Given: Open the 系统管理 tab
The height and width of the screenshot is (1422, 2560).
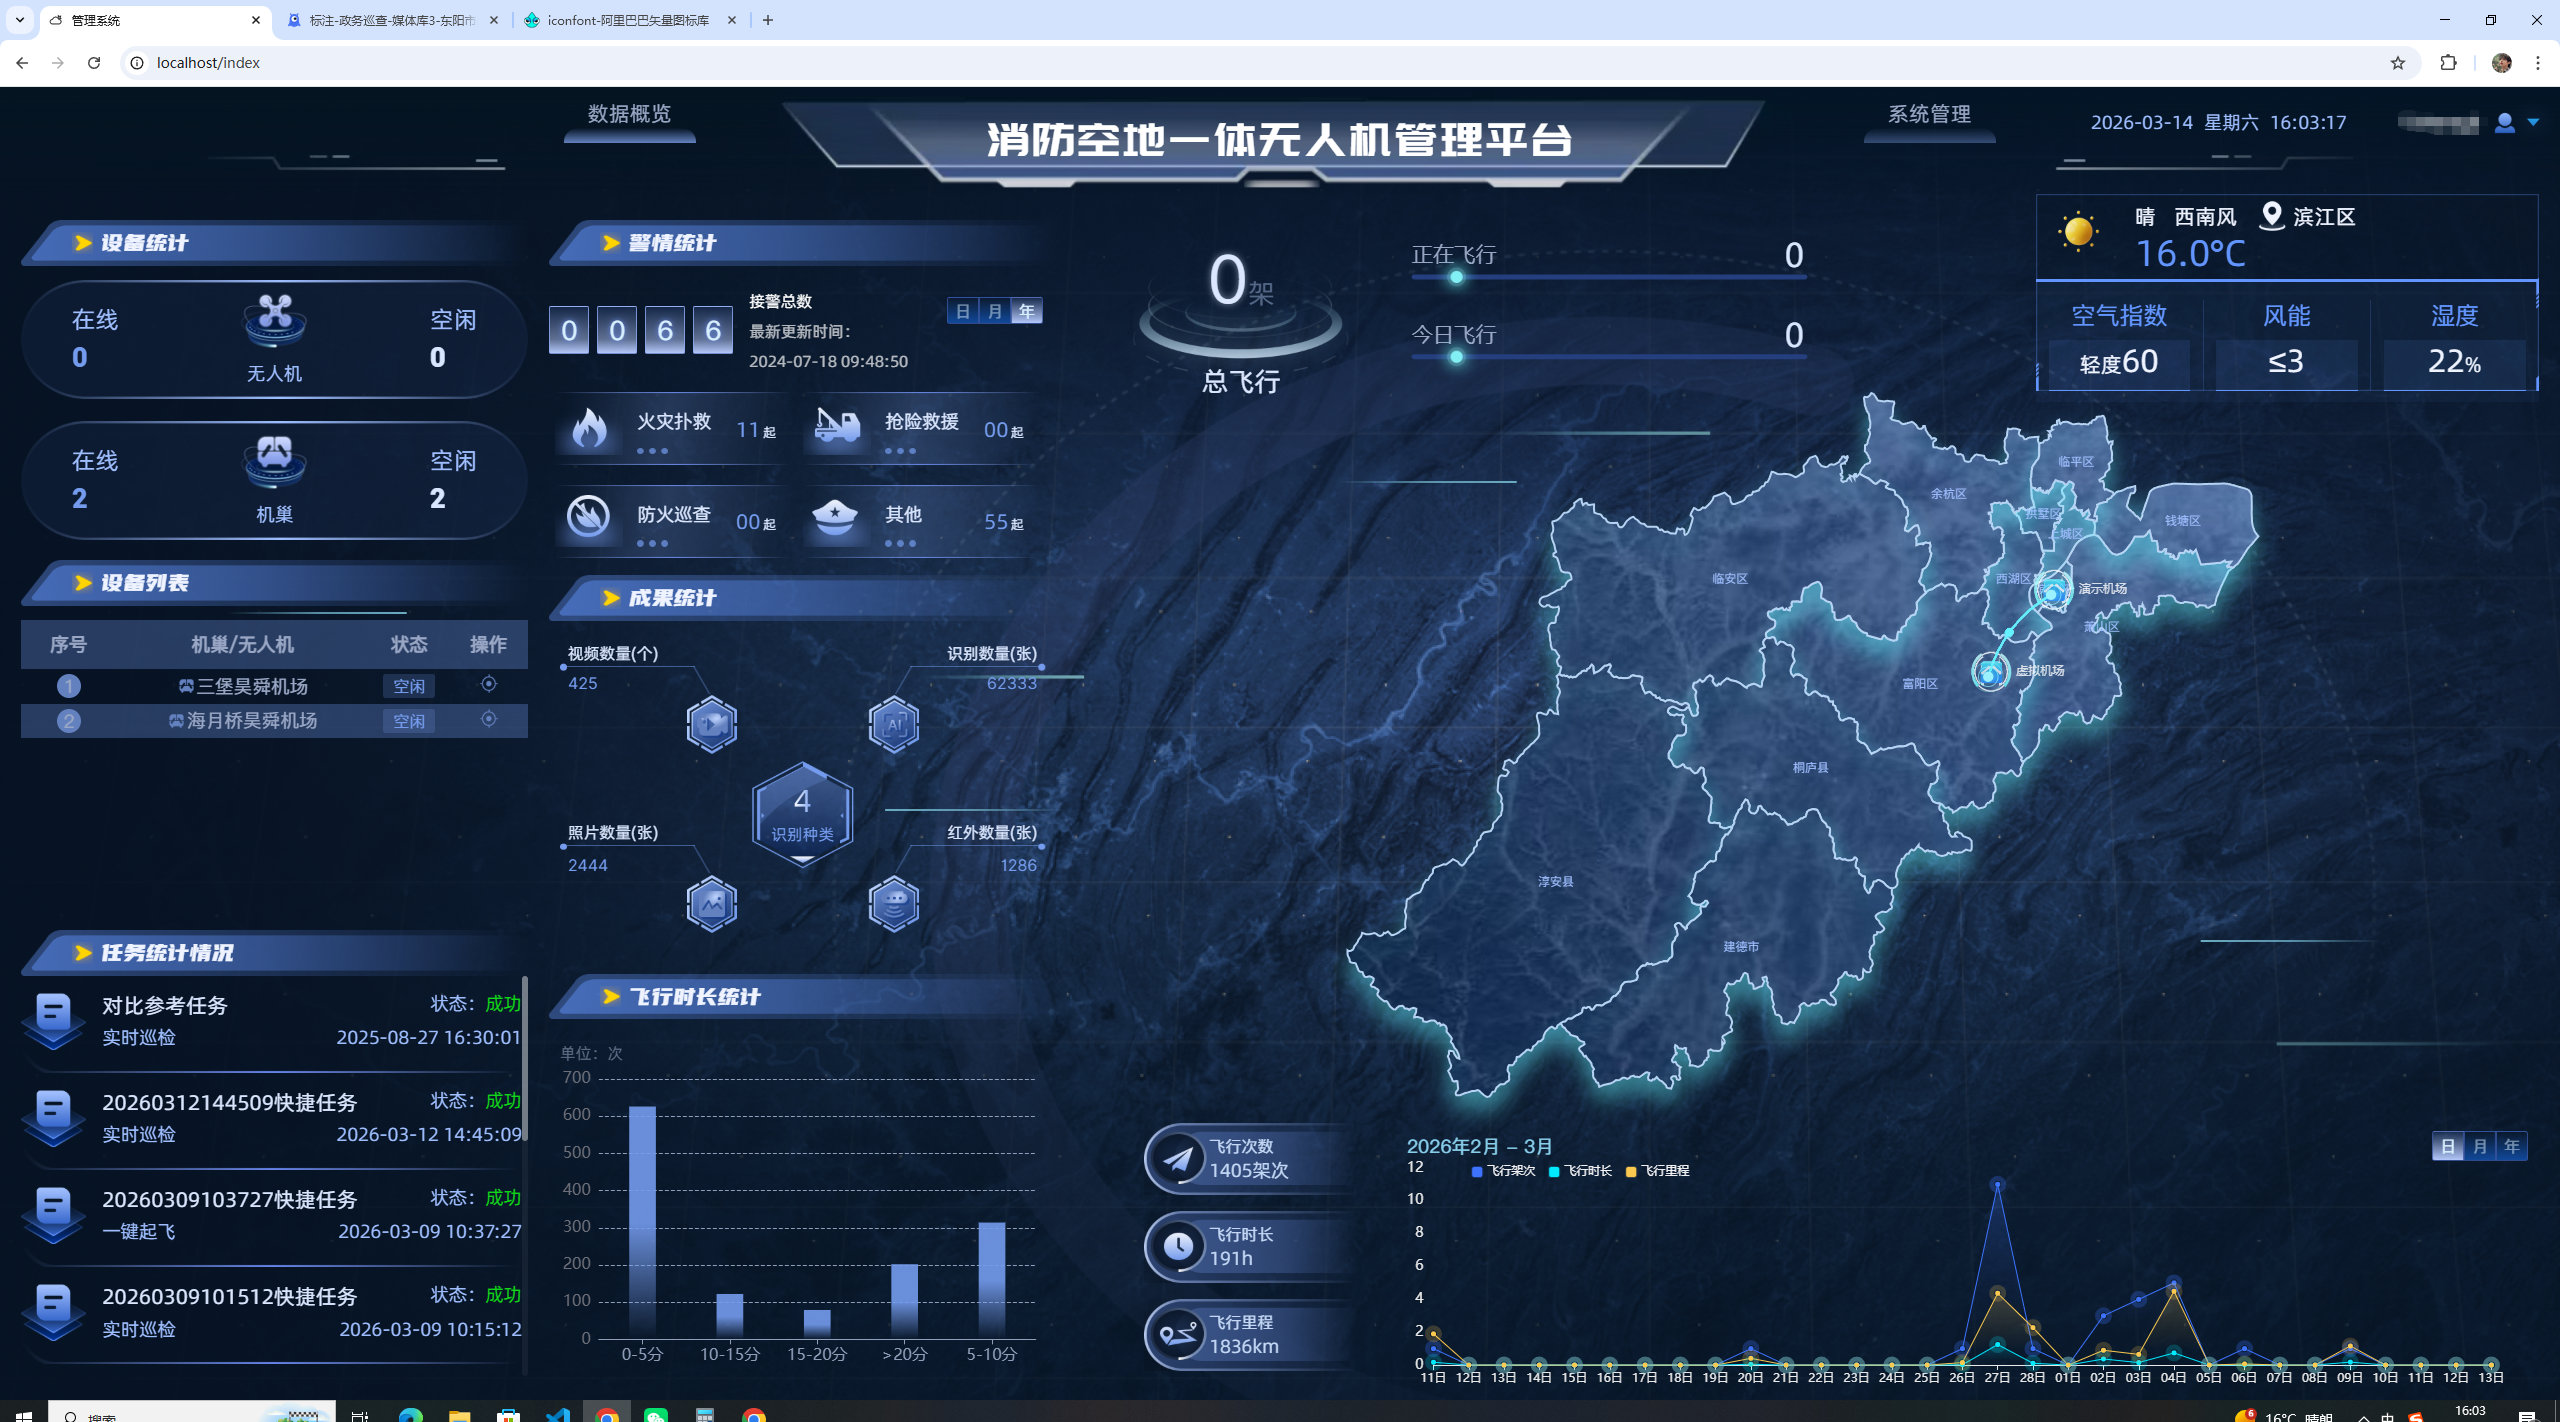Looking at the screenshot, I should pos(1929,115).
